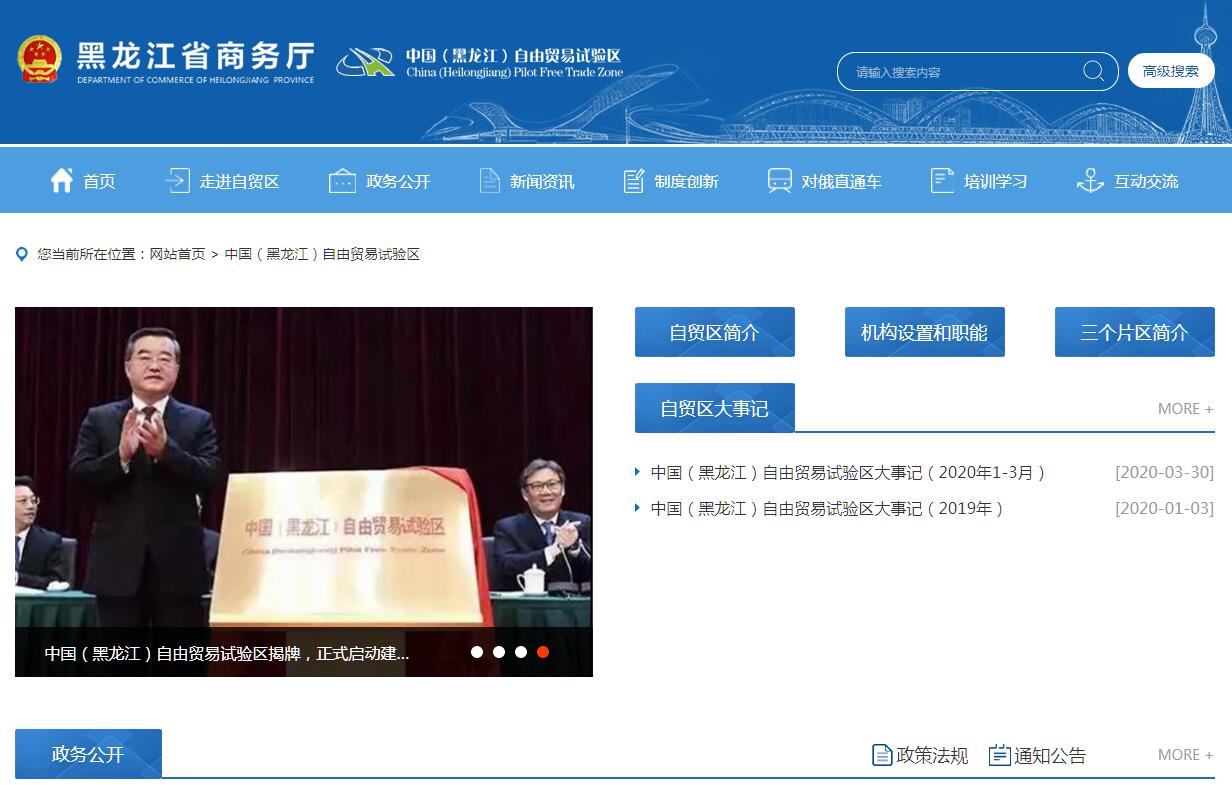
Task: Click the national emblem logo
Action: pos(40,60)
